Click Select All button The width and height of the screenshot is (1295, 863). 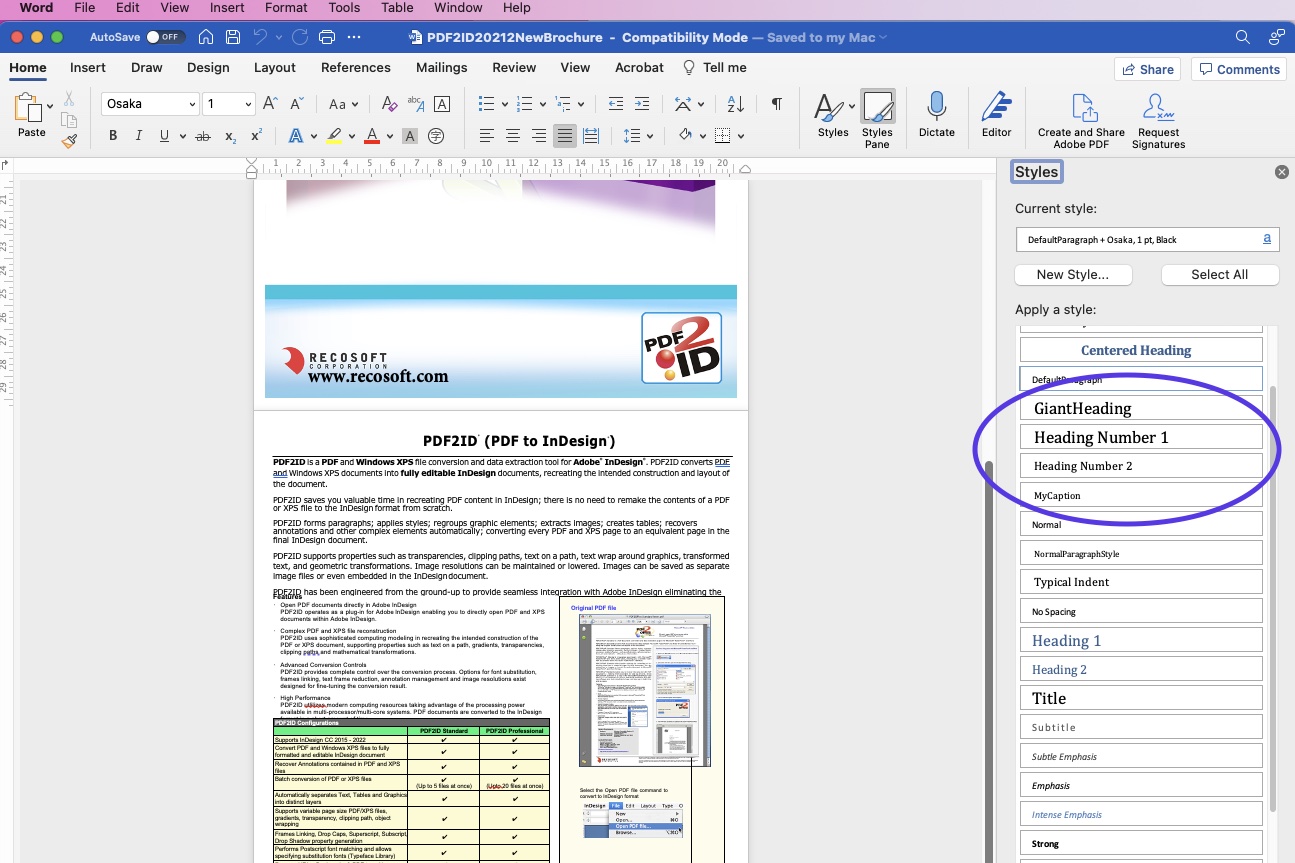click(x=1219, y=274)
